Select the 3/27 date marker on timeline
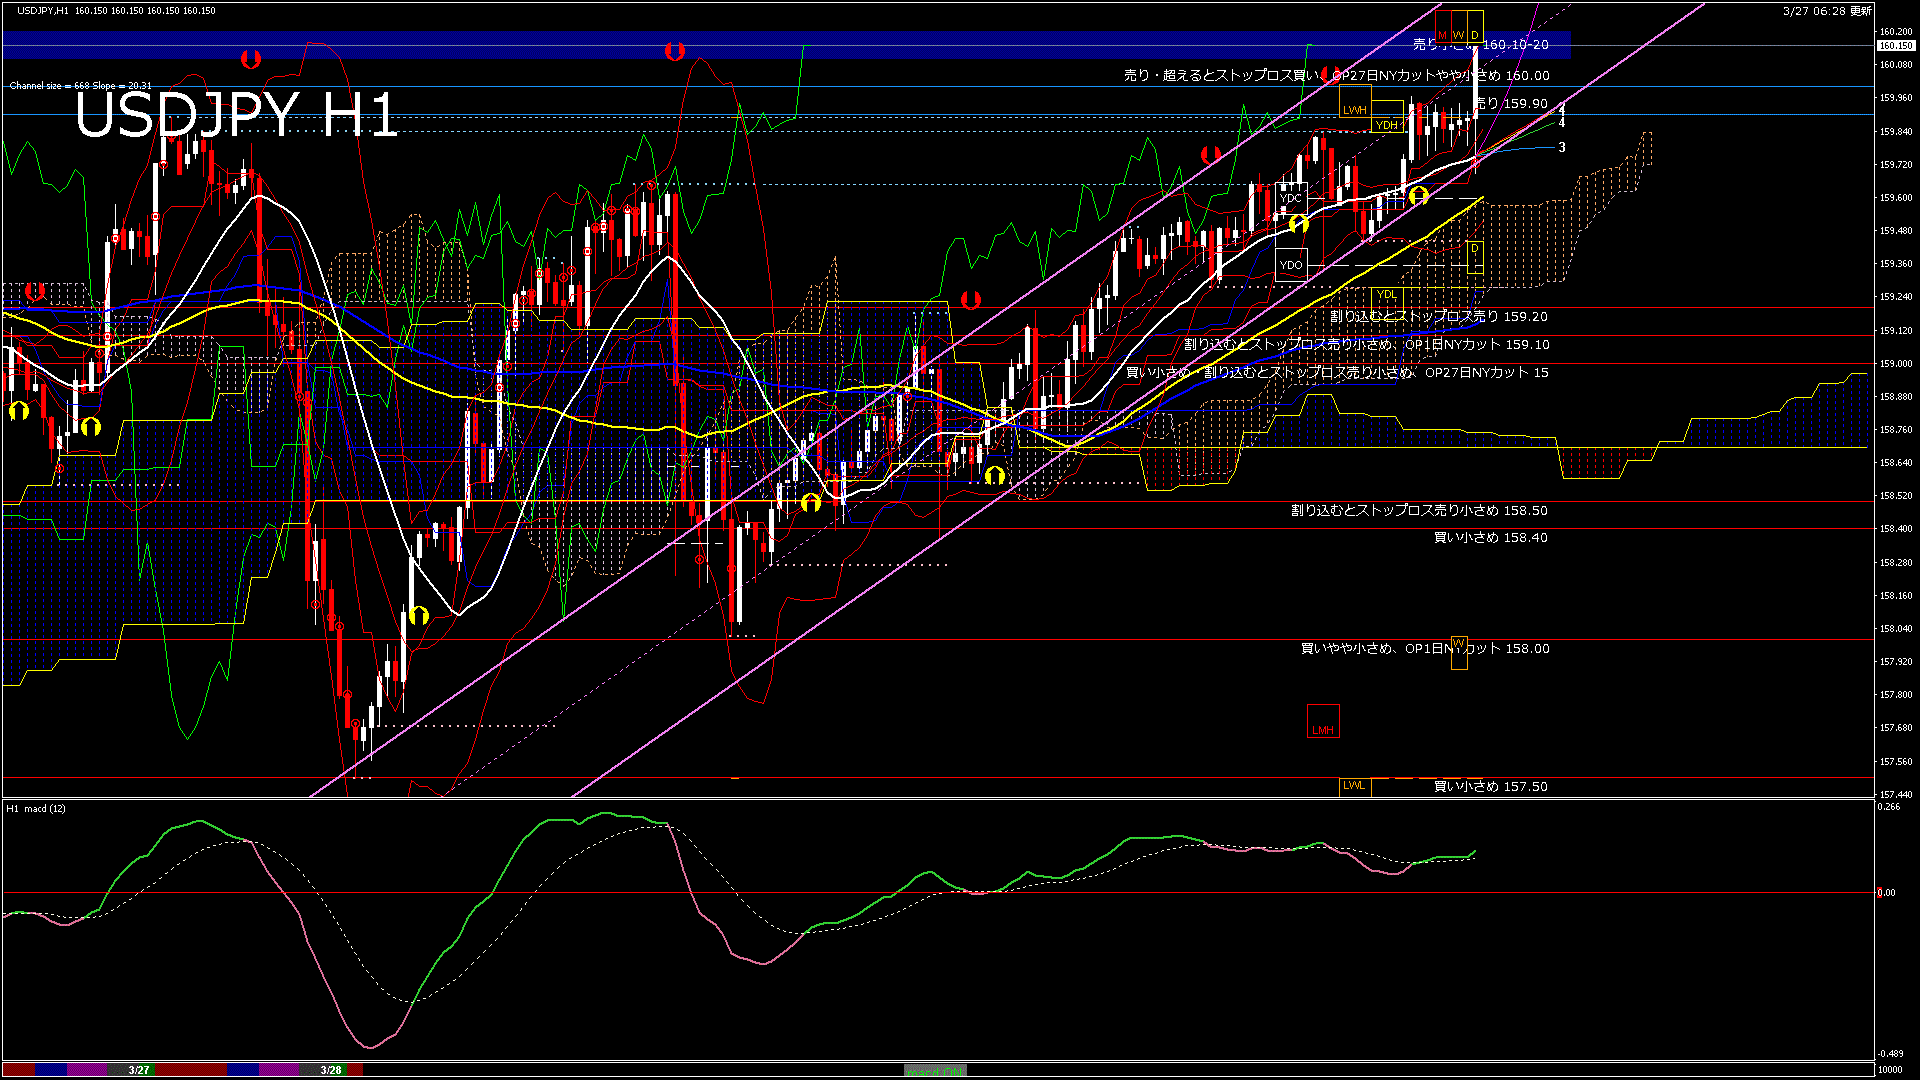This screenshot has height=1080, width=1920. point(139,1070)
